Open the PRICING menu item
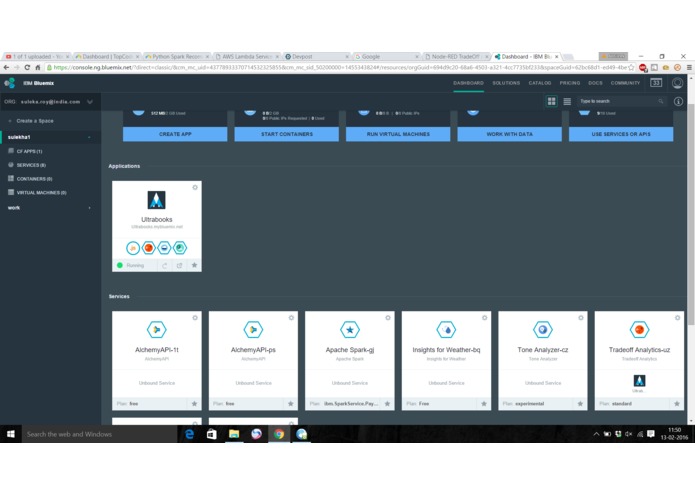Viewport: 695px width, 494px height. click(570, 83)
